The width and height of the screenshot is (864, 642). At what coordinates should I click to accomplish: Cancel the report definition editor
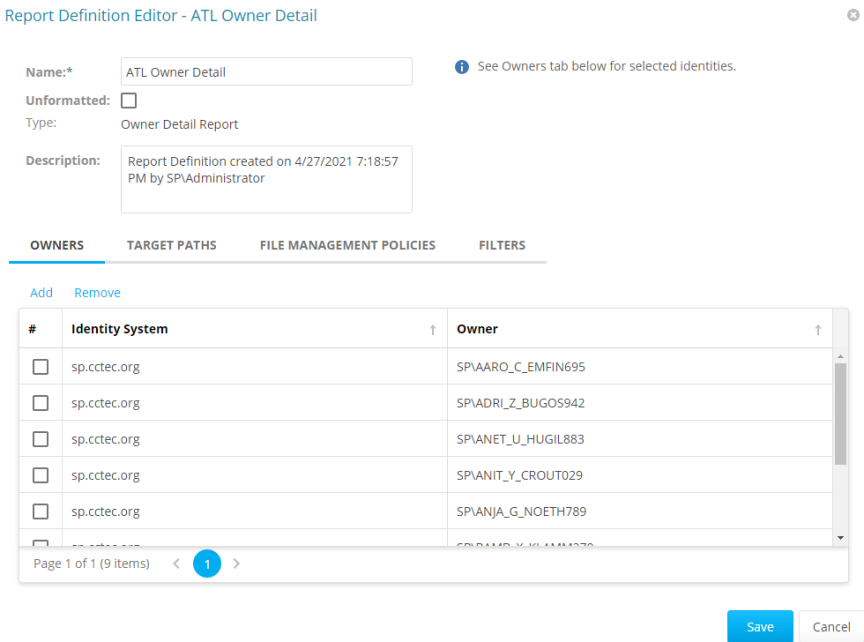[x=831, y=627]
